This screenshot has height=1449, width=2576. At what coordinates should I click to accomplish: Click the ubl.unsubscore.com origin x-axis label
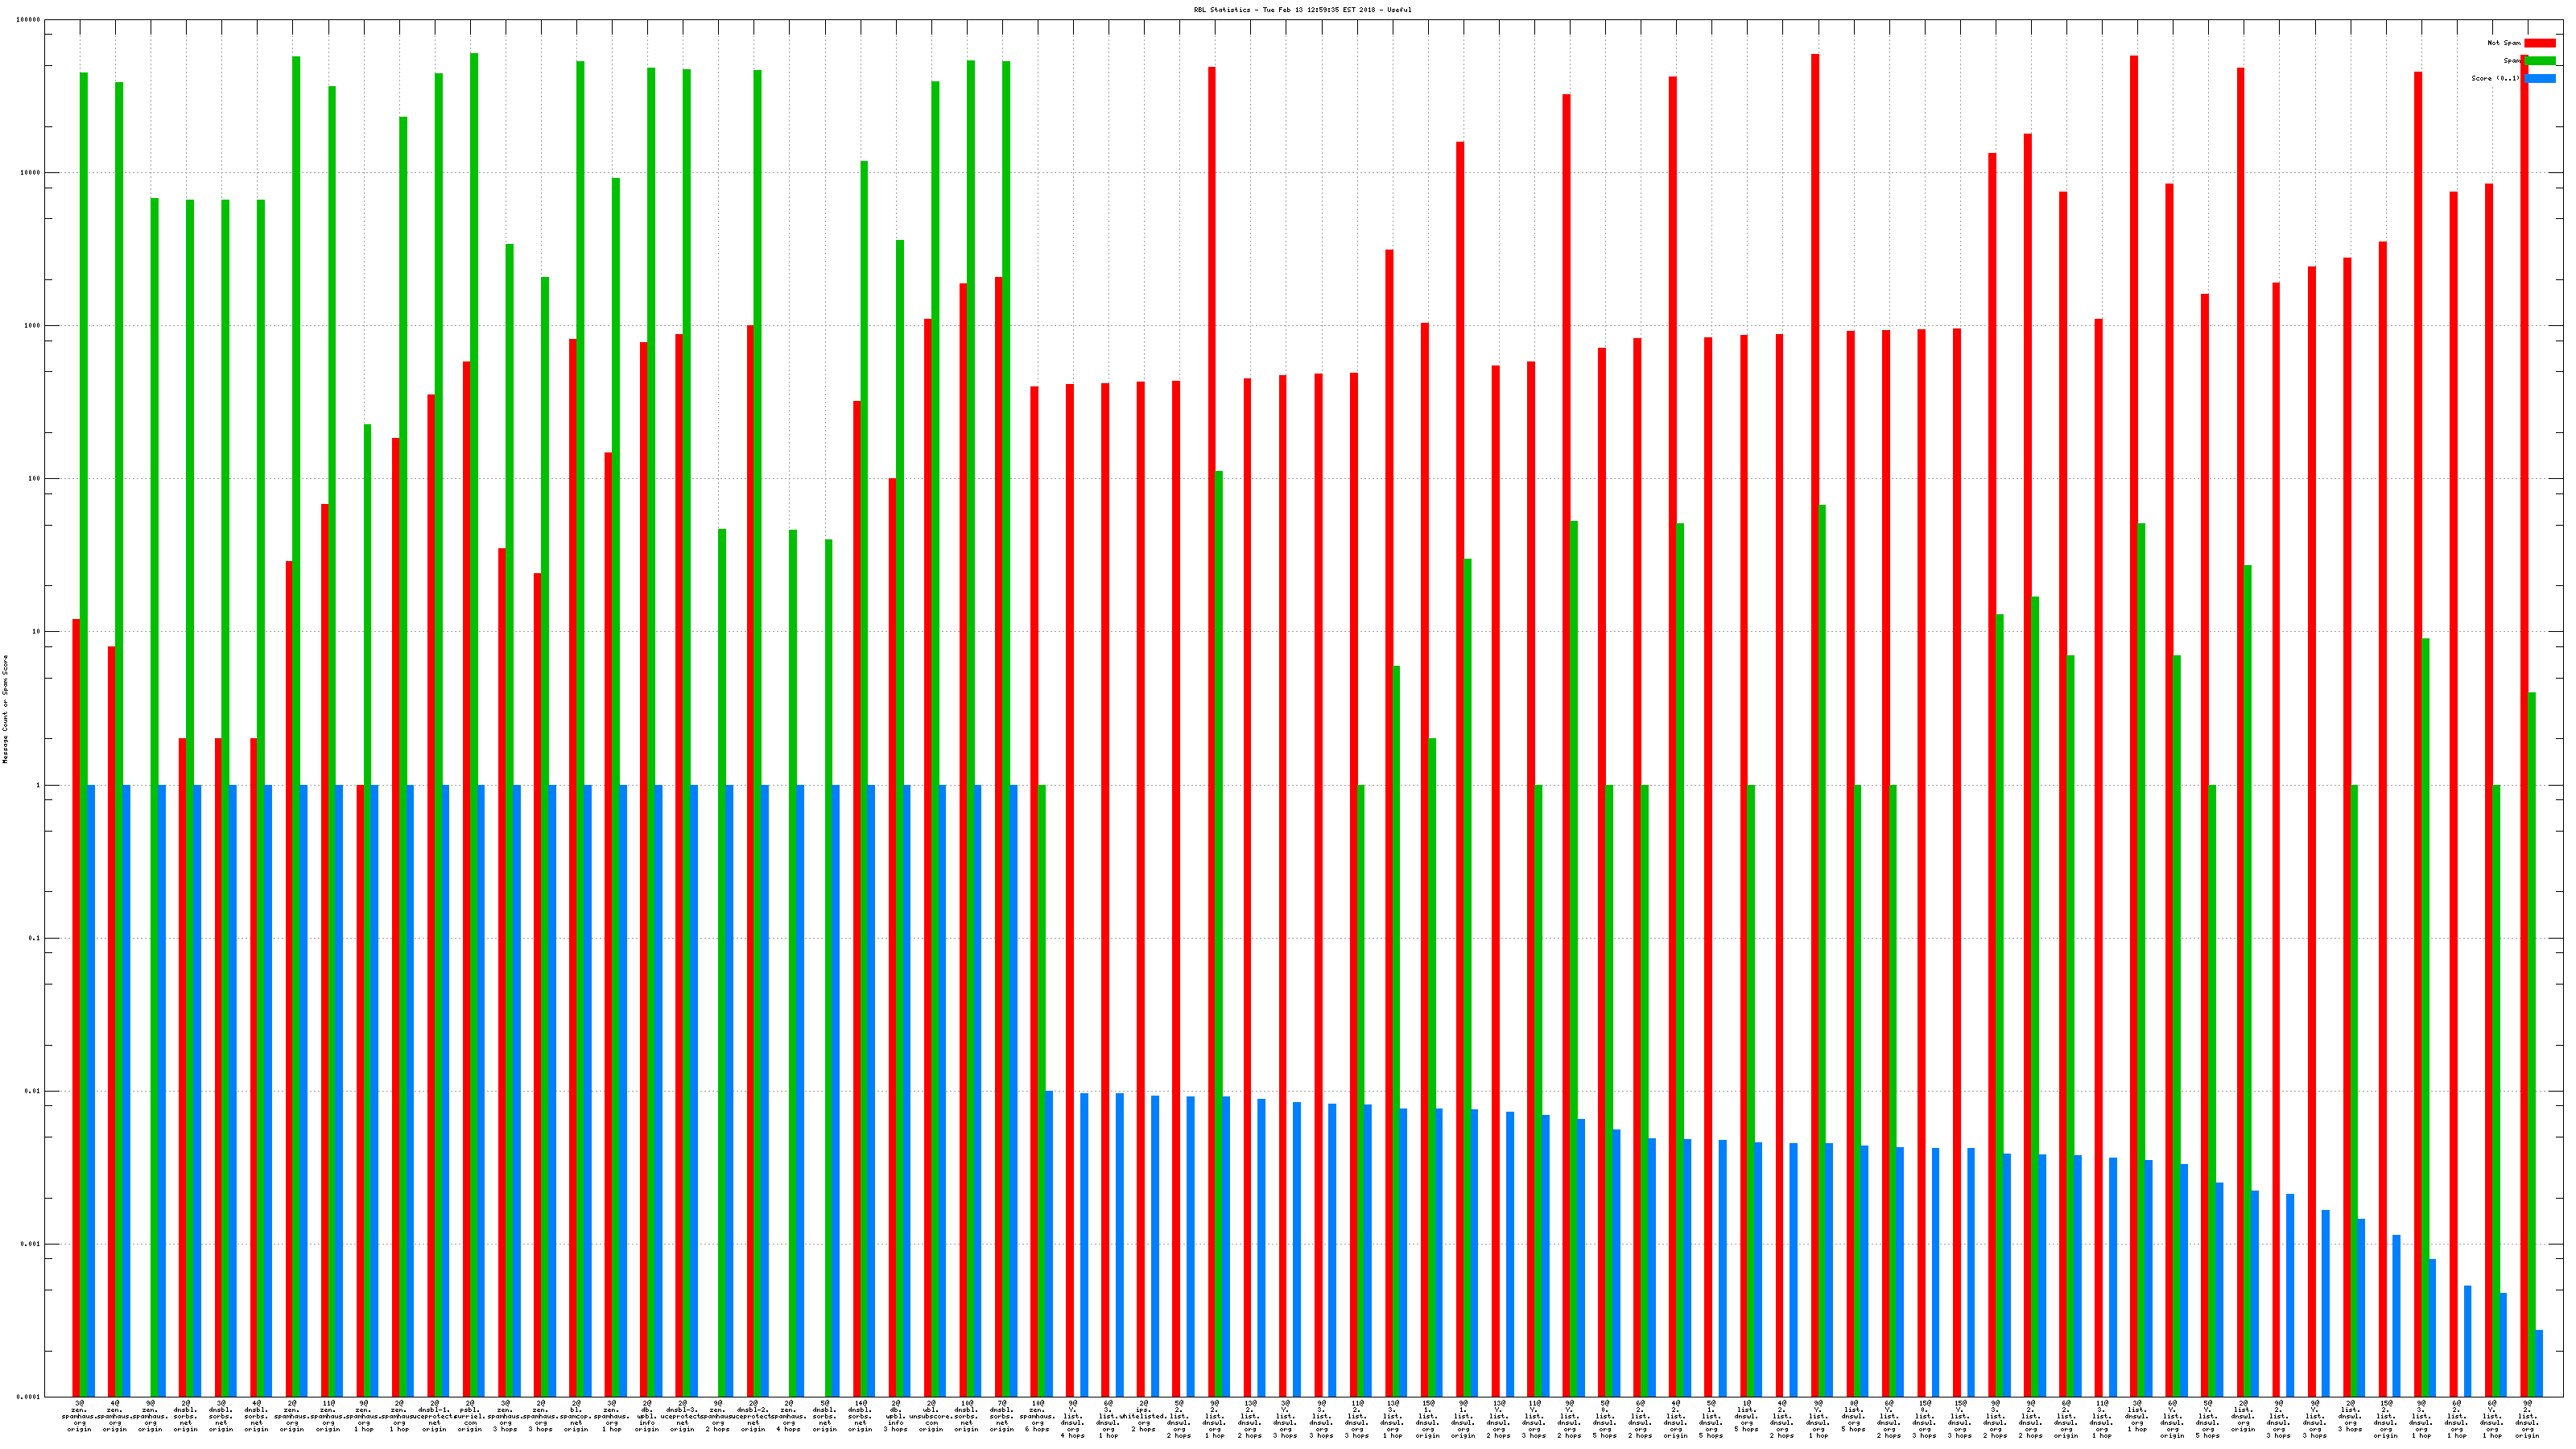[x=931, y=1416]
